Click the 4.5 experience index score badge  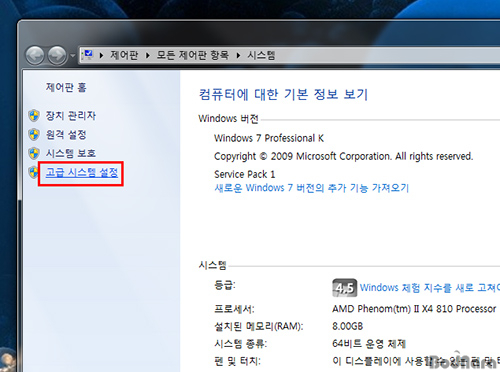coord(344,288)
